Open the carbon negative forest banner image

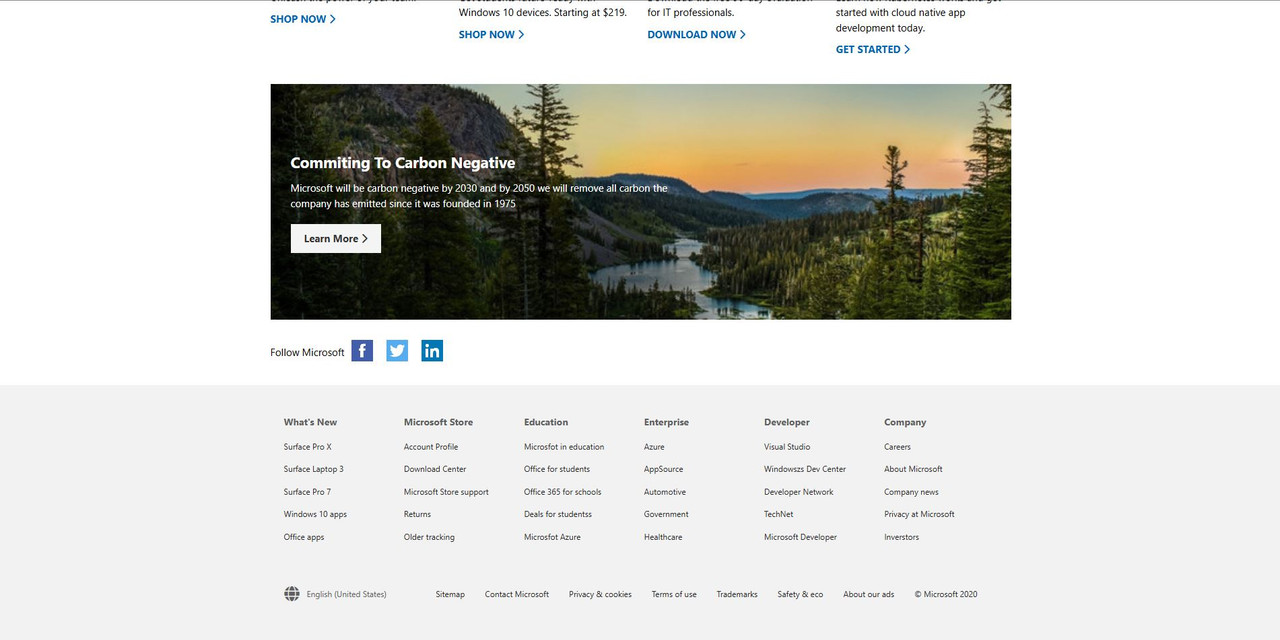tap(640, 201)
